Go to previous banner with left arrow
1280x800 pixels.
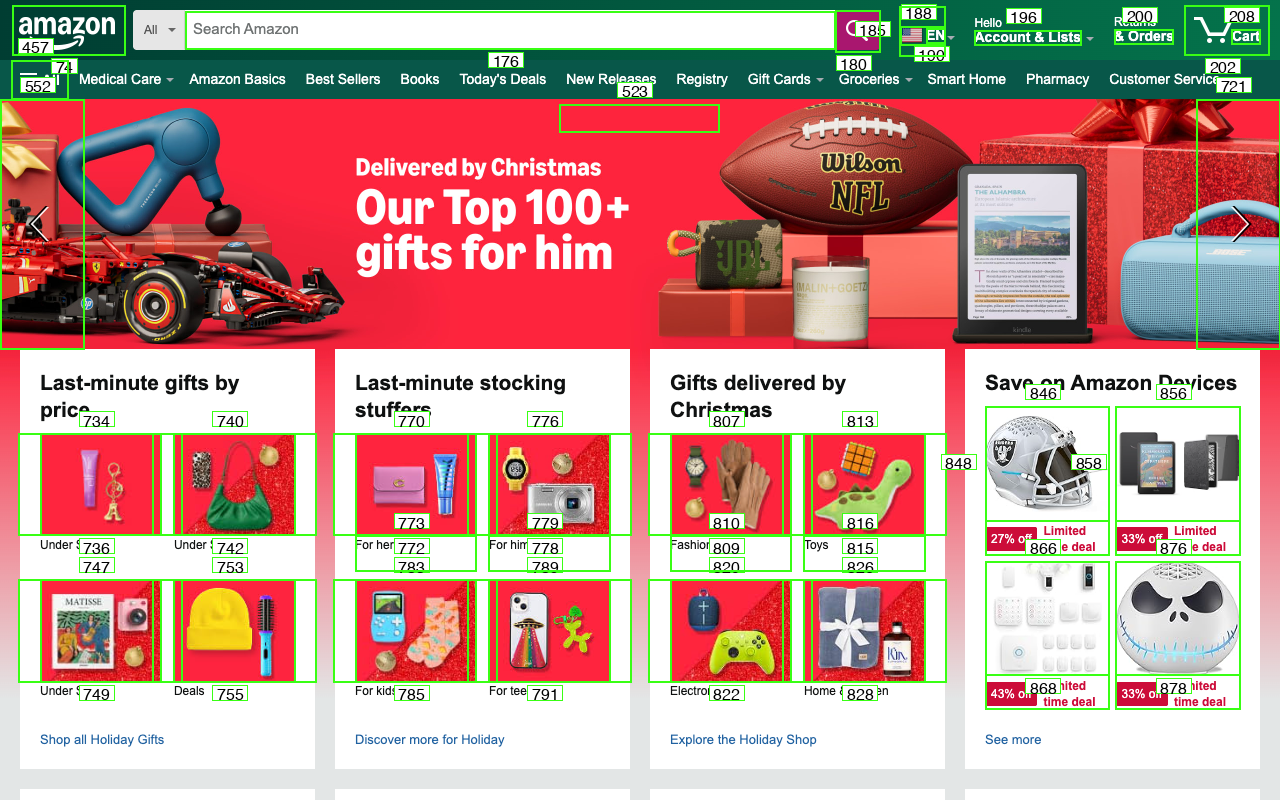[x=42, y=224]
